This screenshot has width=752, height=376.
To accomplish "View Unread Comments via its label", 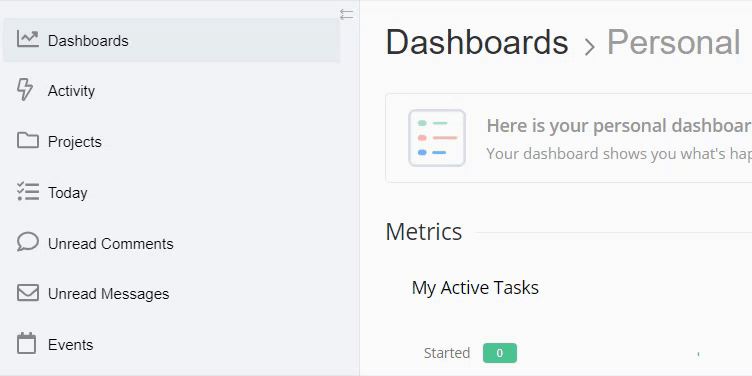I will (111, 244).
